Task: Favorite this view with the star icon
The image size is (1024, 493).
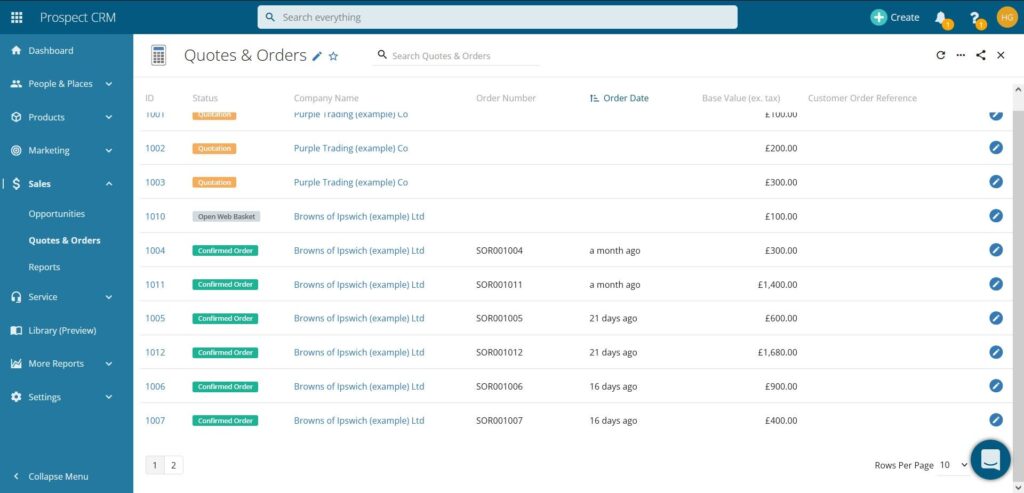Action: coord(333,56)
